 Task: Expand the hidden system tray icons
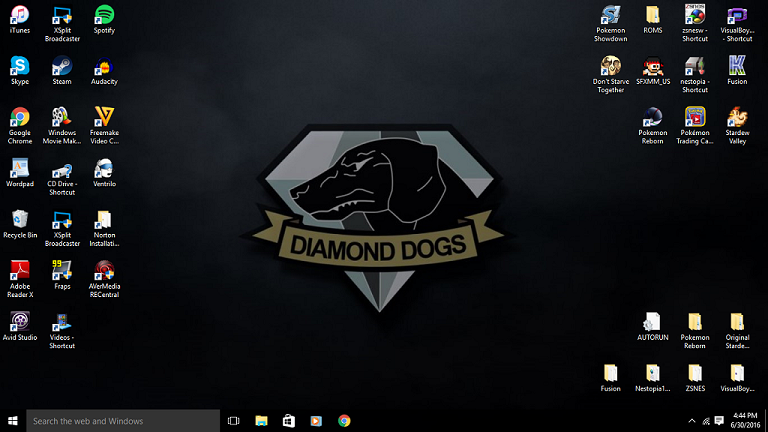692,421
